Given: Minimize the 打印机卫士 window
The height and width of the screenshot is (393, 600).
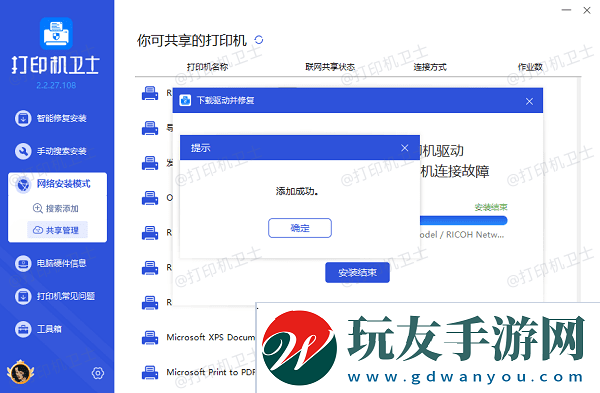Looking at the screenshot, I should coord(566,10).
